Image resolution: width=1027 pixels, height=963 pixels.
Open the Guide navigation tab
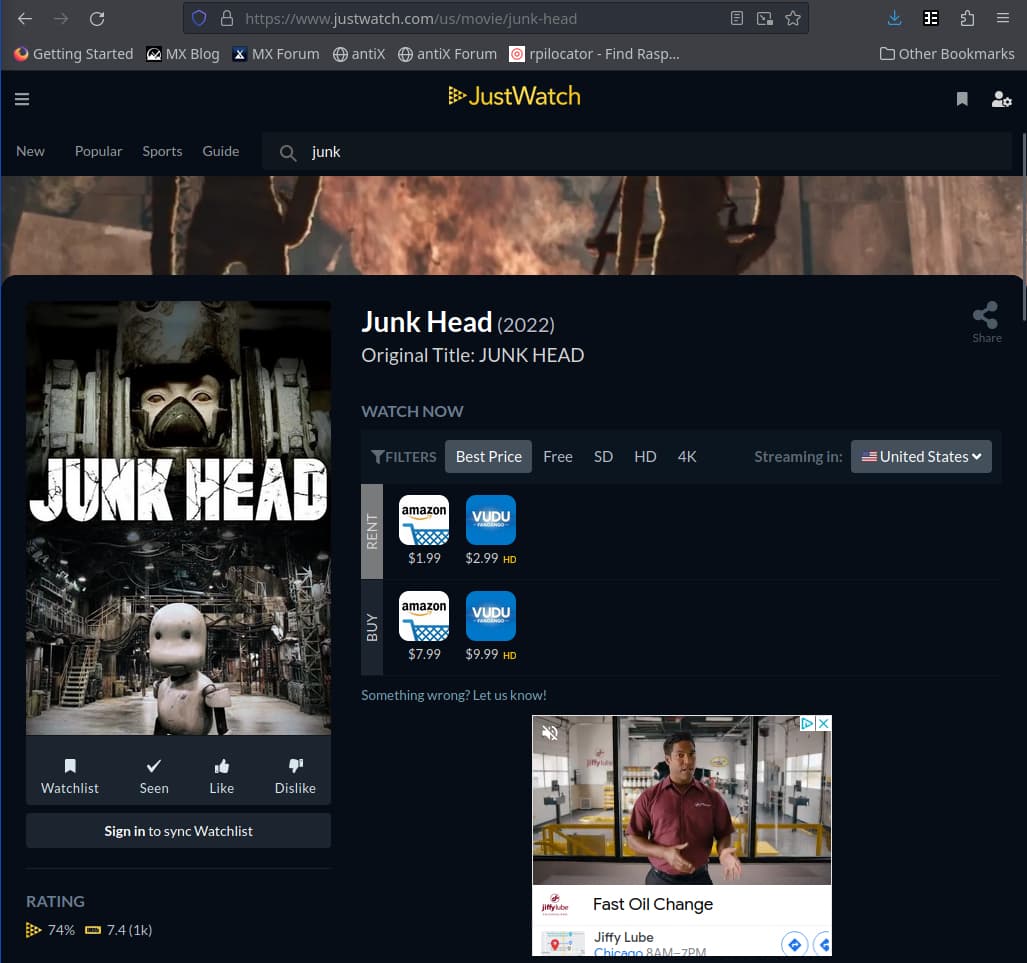click(221, 151)
